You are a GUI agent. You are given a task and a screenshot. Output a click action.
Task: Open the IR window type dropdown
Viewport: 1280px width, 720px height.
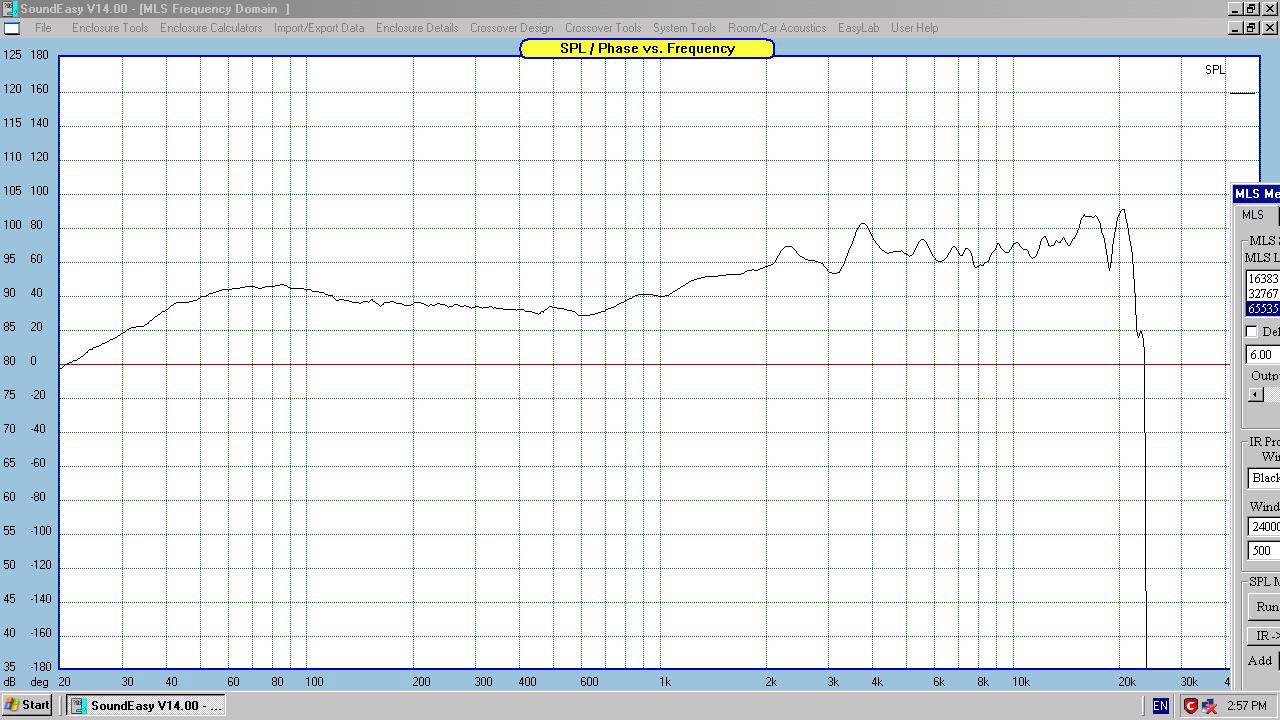click(x=1265, y=478)
